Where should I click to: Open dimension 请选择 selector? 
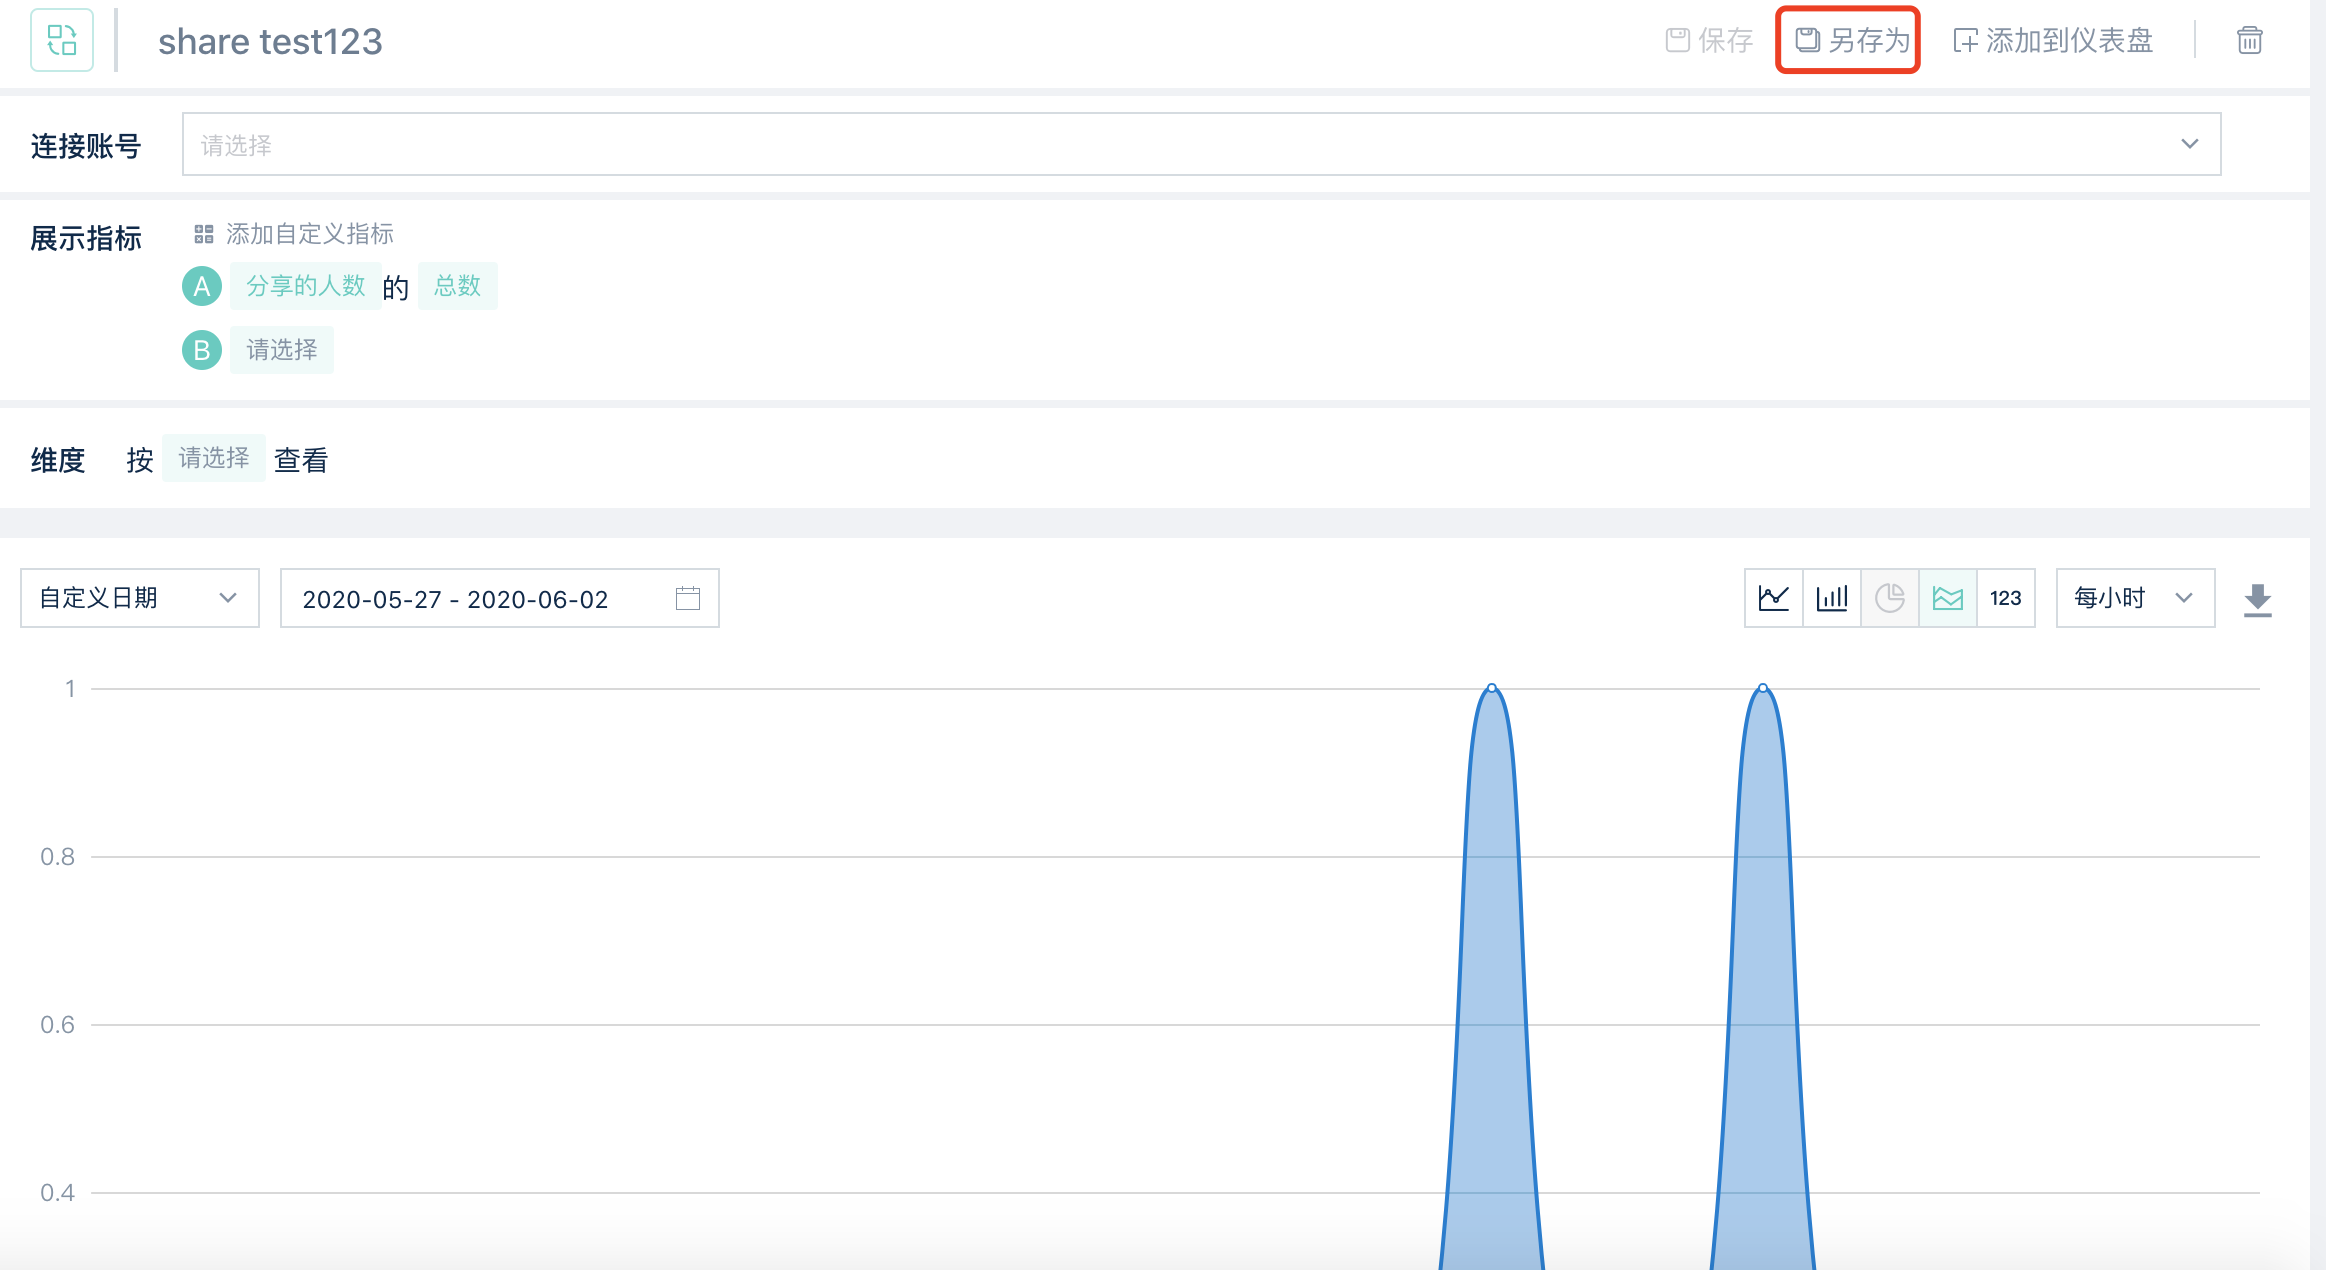point(213,458)
